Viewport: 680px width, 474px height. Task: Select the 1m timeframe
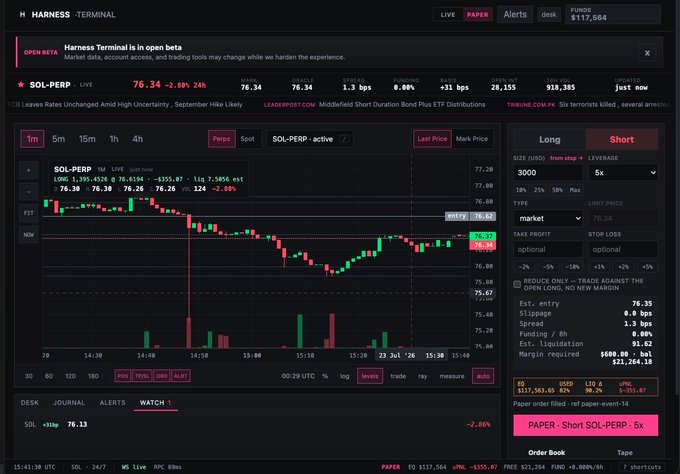pyautogui.click(x=33, y=139)
